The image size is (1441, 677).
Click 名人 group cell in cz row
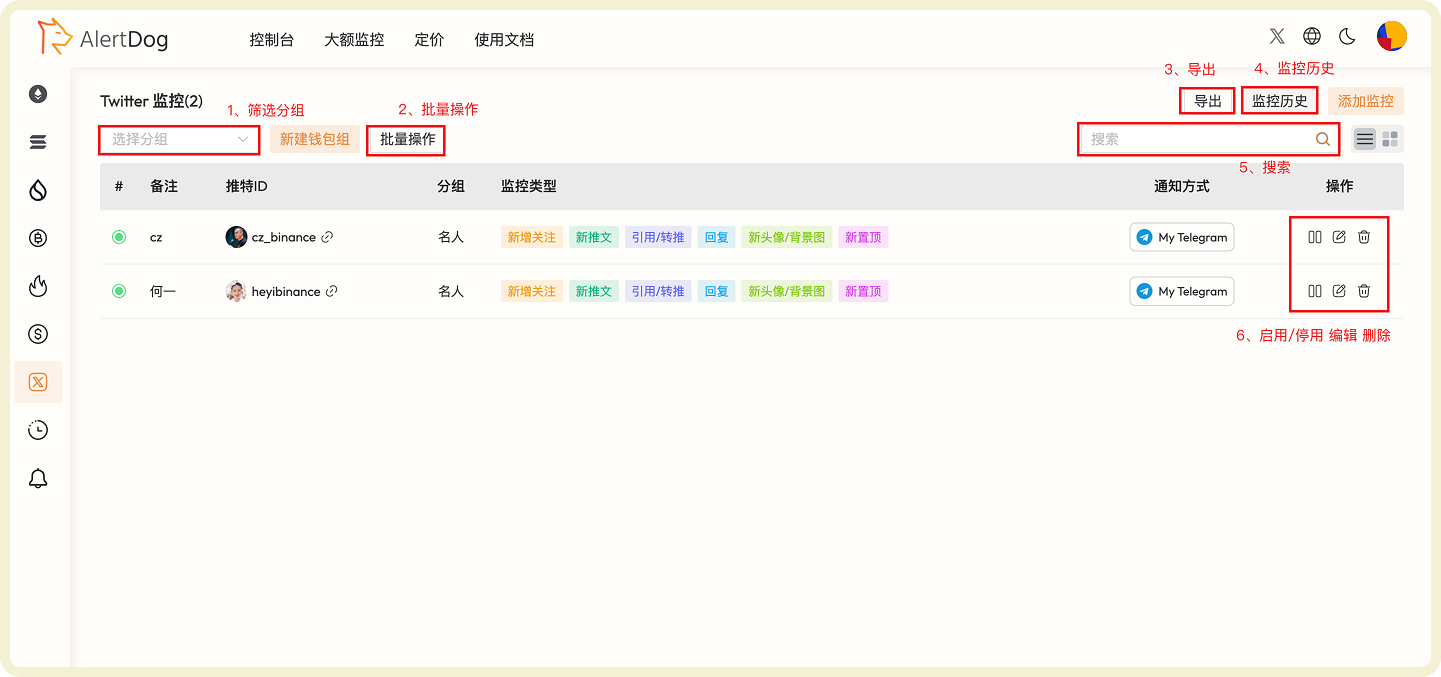tap(451, 237)
